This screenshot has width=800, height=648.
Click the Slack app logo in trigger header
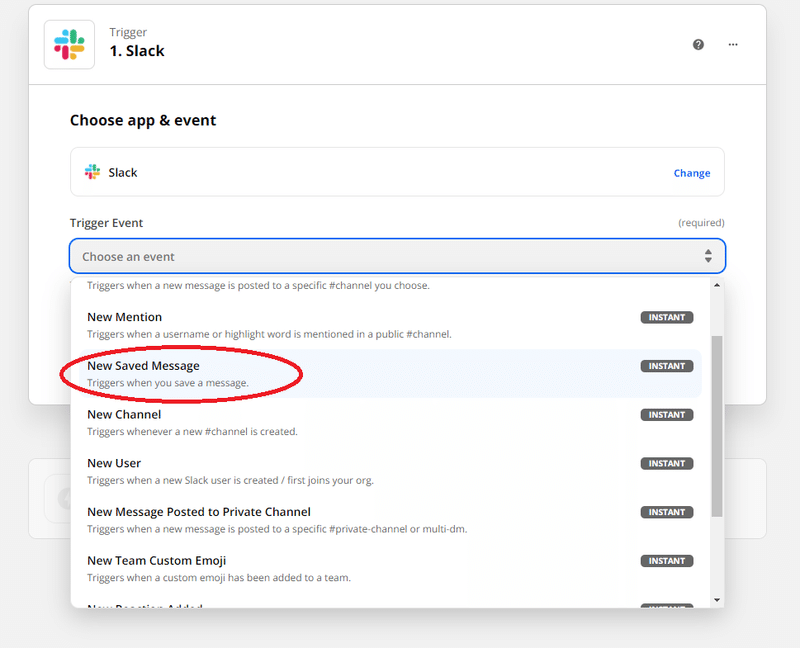tap(69, 44)
